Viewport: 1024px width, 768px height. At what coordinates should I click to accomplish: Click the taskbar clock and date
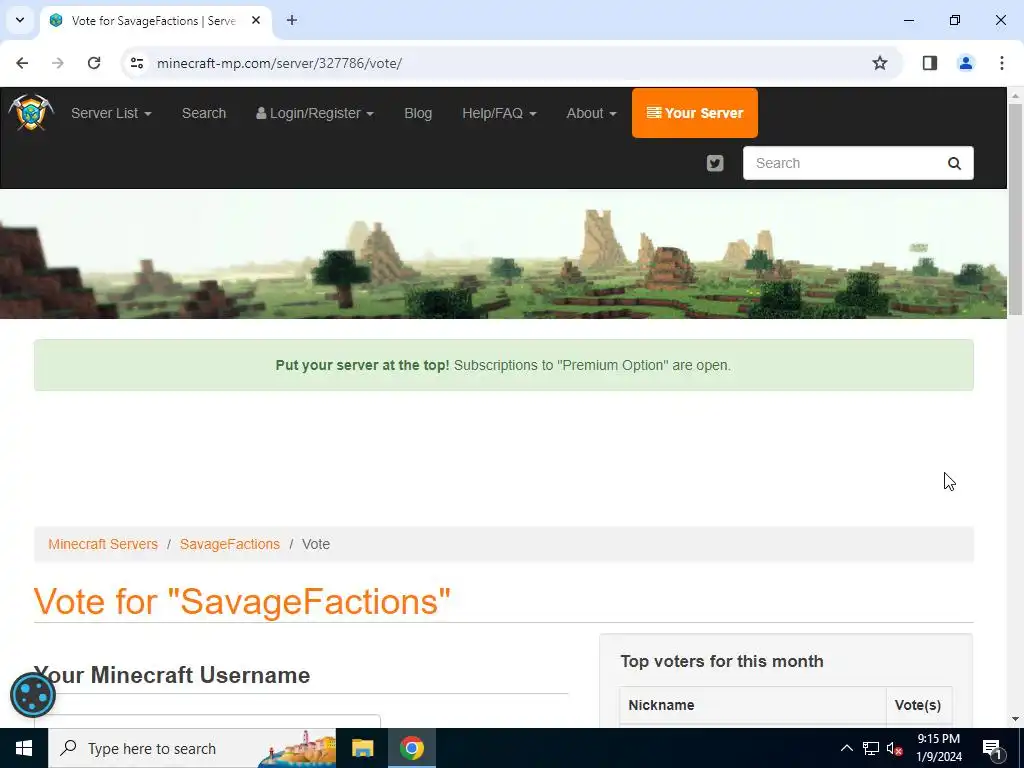pos(939,748)
